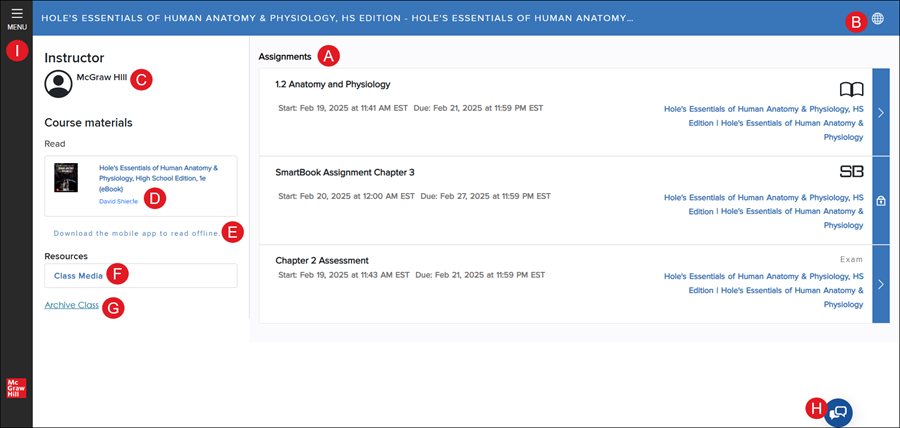The width and height of the screenshot is (900, 428).
Task: Click the Archive Class link
Action: (71, 305)
